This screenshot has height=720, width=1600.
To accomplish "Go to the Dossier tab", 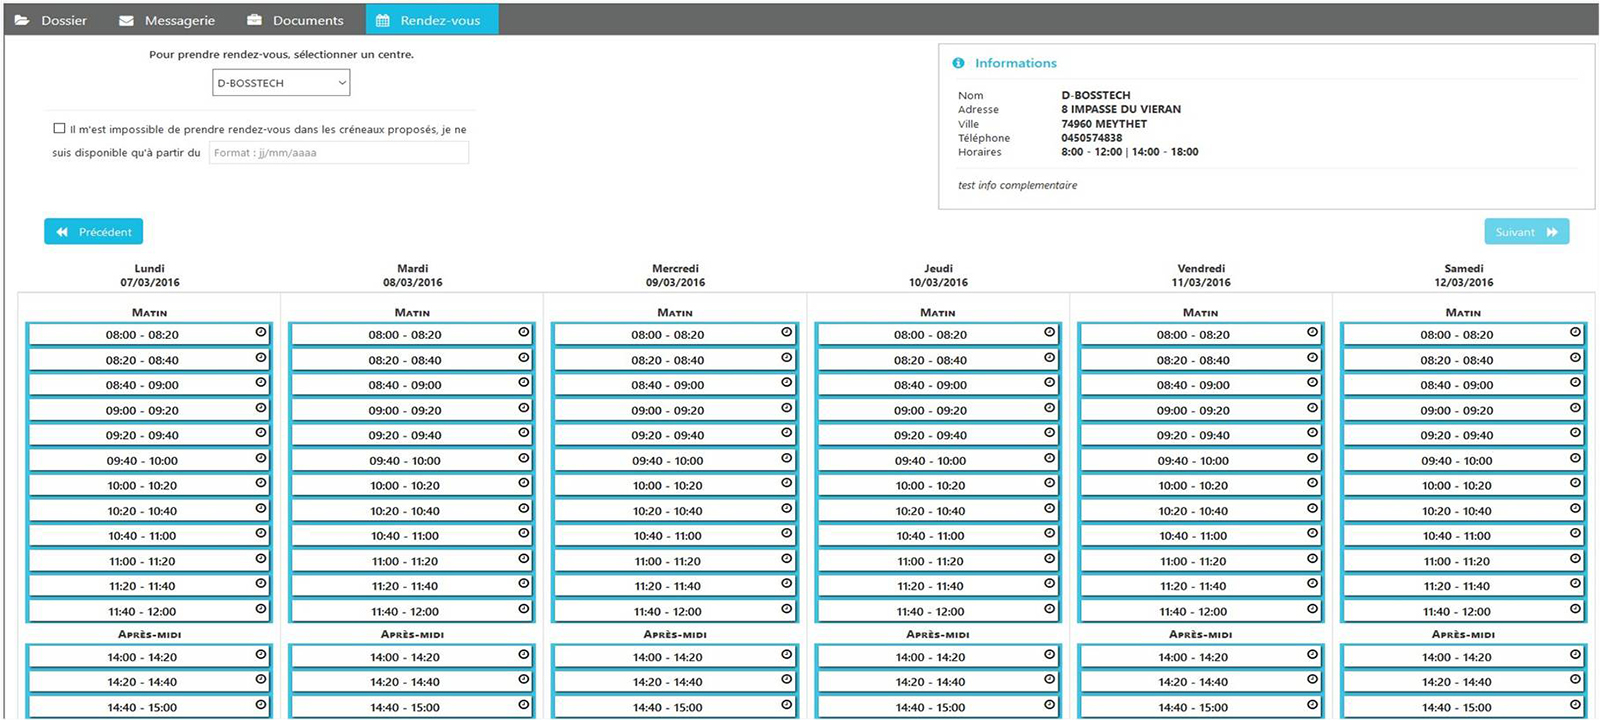I will (63, 20).
